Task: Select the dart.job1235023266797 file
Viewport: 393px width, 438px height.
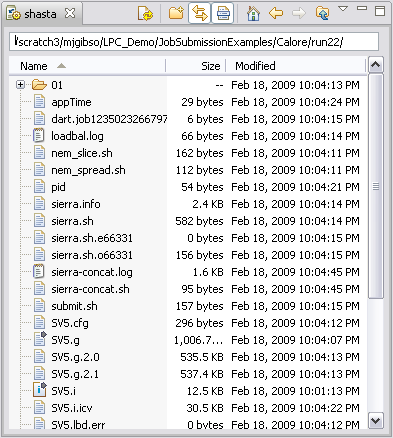Action: click(x=109, y=119)
